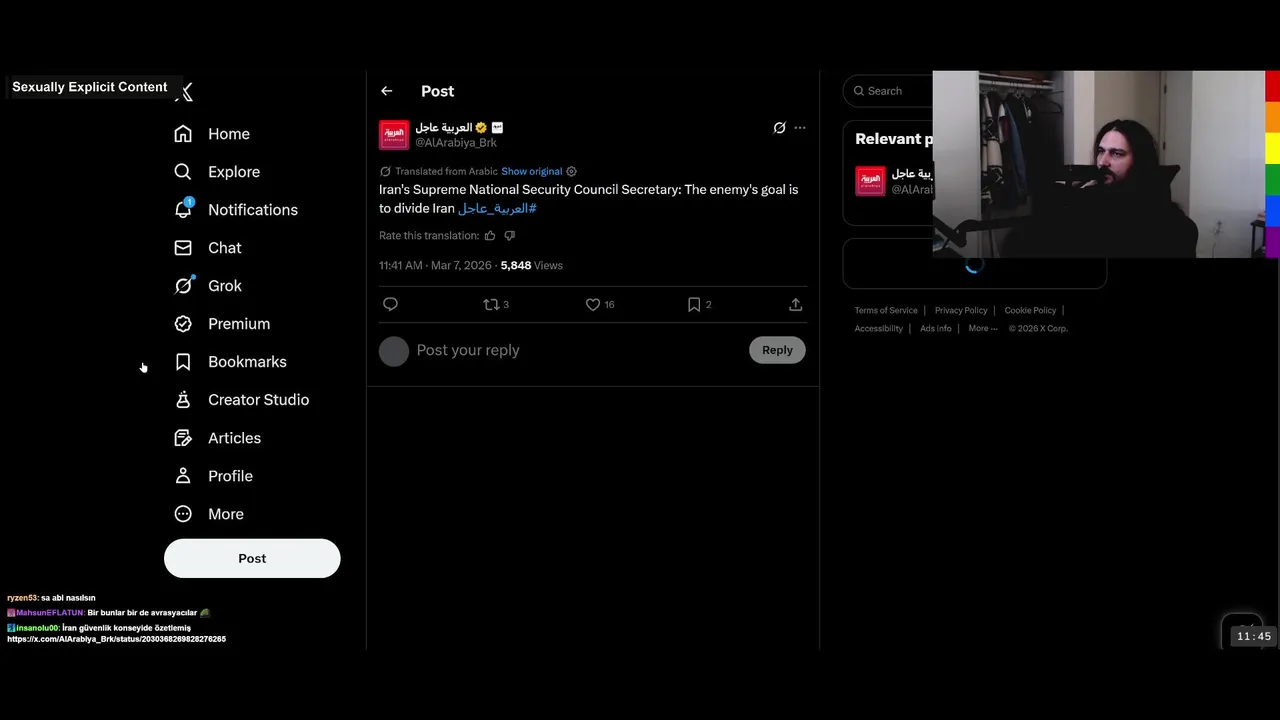The image size is (1280, 720).
Task: Open Privacy Policy link
Action: (961, 310)
